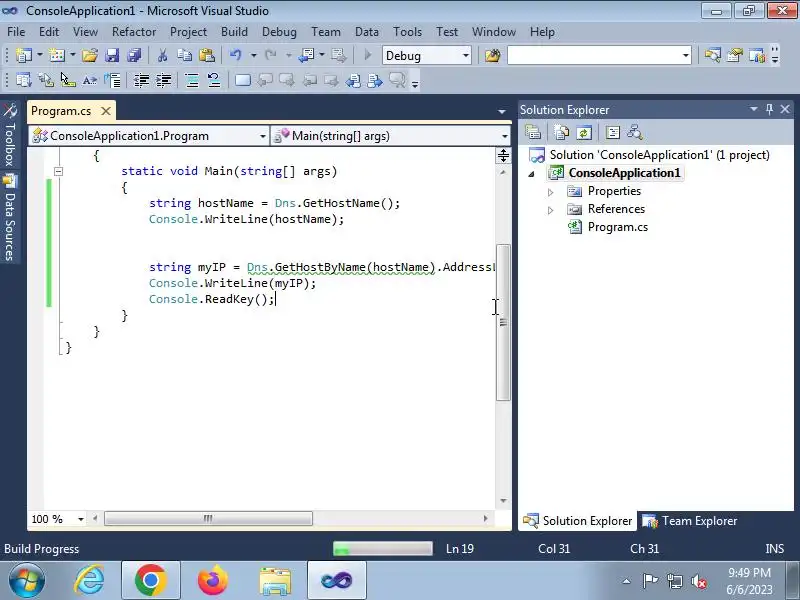Save Program.cs with the floppy disk icon
This screenshot has width=800, height=600.
tap(112, 55)
